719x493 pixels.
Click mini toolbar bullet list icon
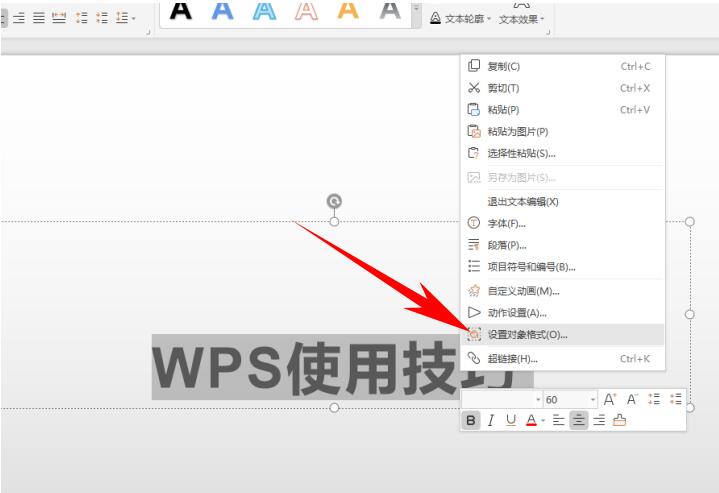(676, 399)
